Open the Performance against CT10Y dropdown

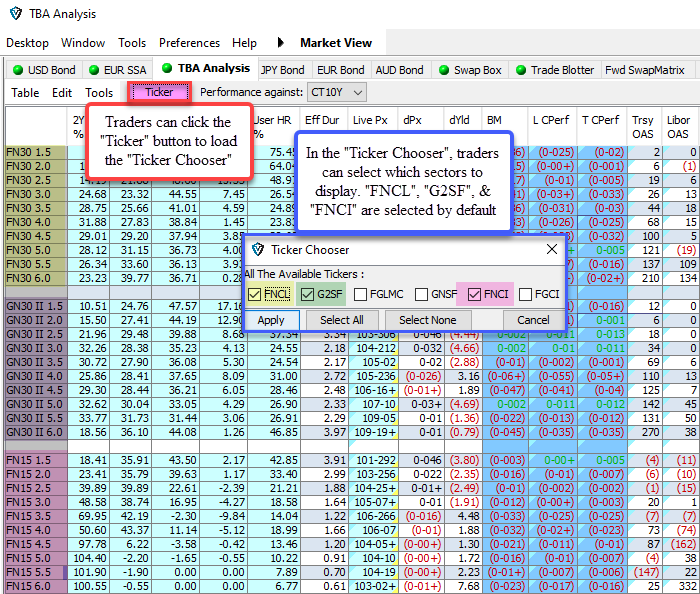click(337, 92)
